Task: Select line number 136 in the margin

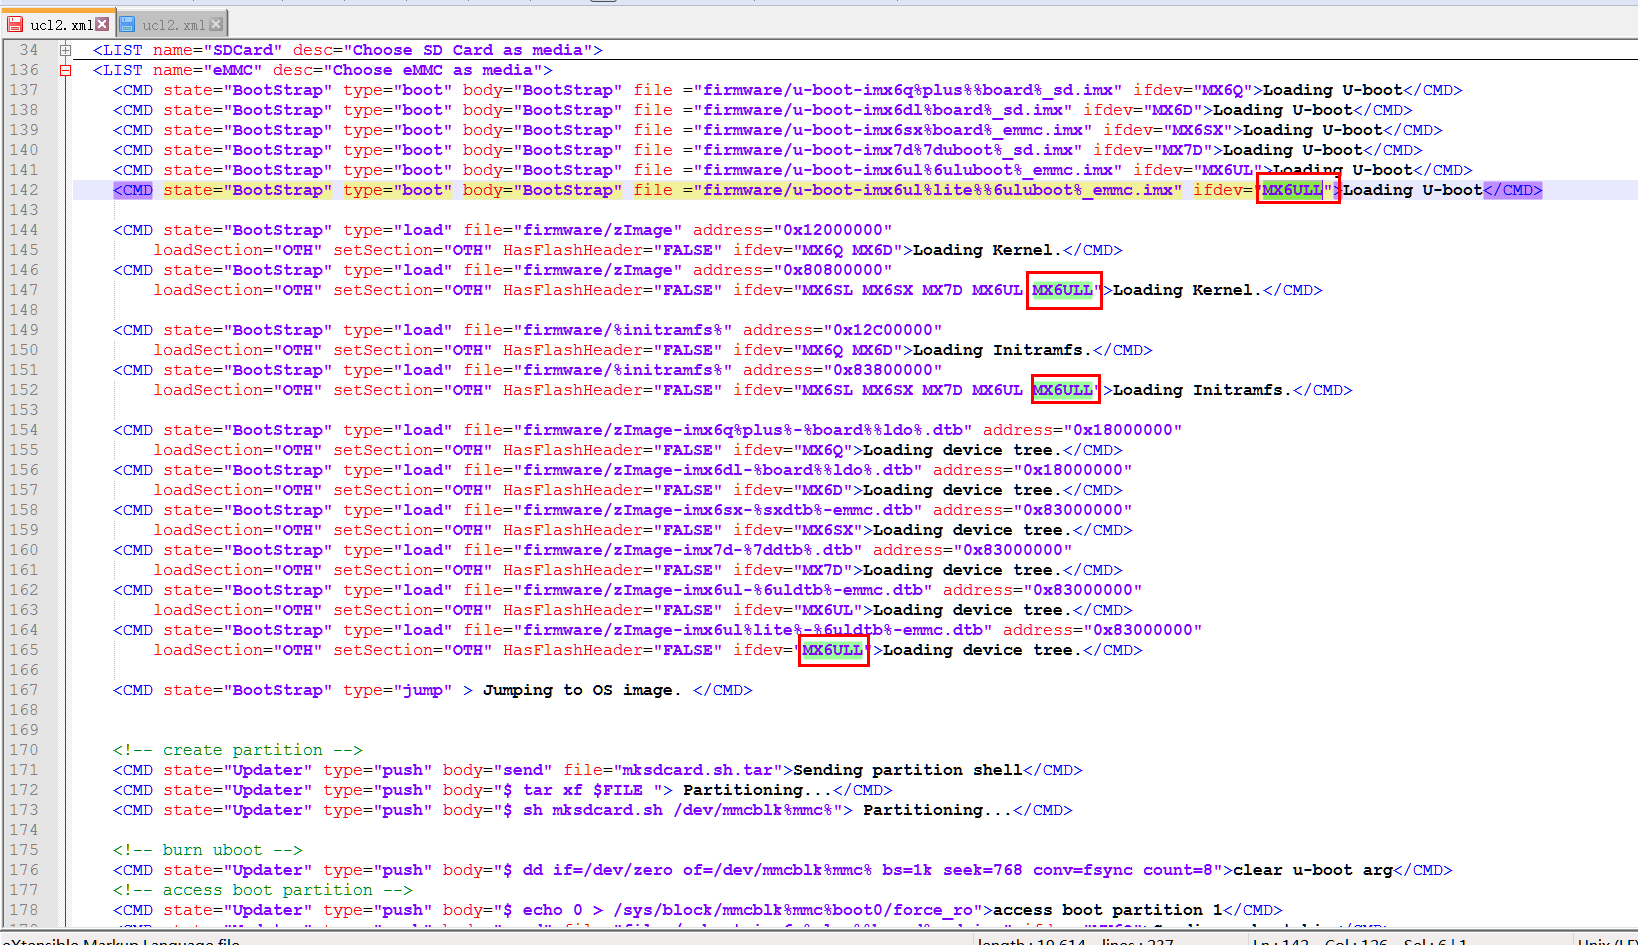Action: coord(24,70)
